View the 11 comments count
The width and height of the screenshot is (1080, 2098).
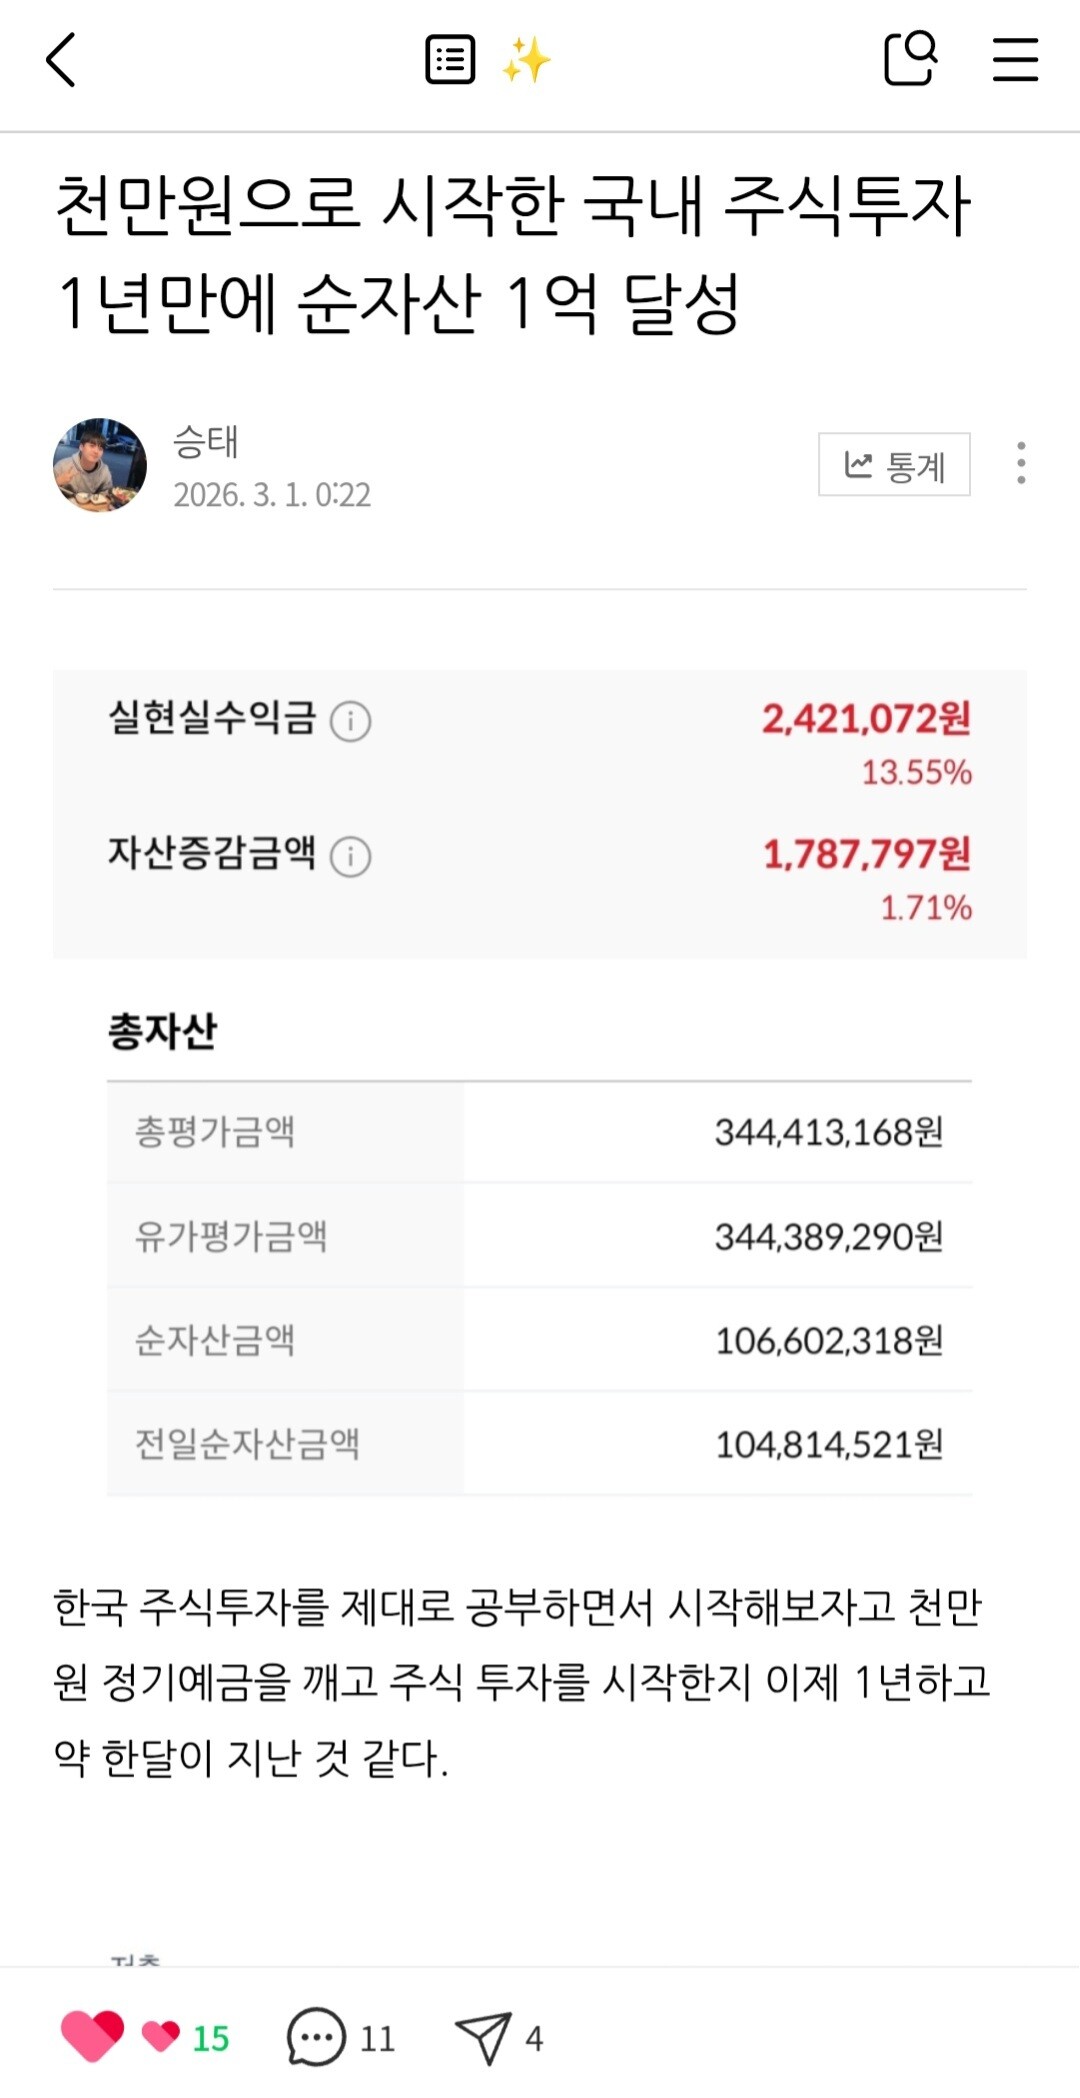pos(377,2038)
